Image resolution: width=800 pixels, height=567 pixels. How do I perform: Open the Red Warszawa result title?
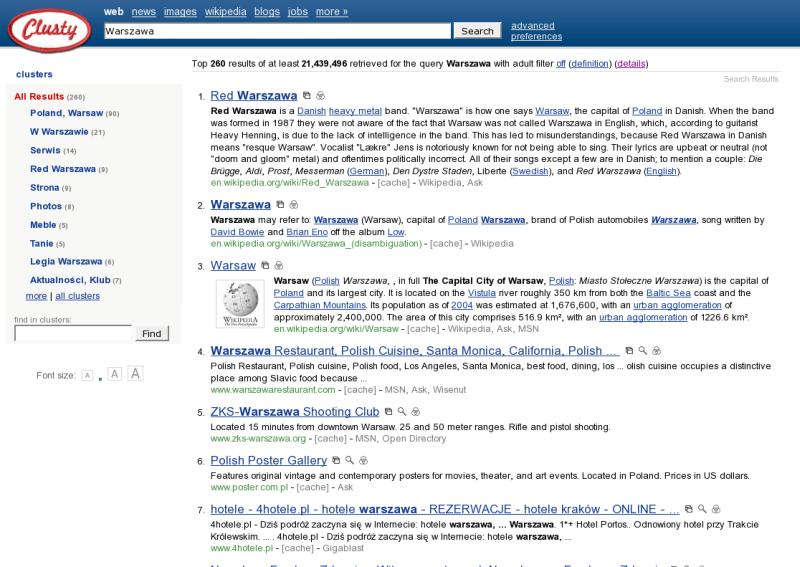click(254, 96)
